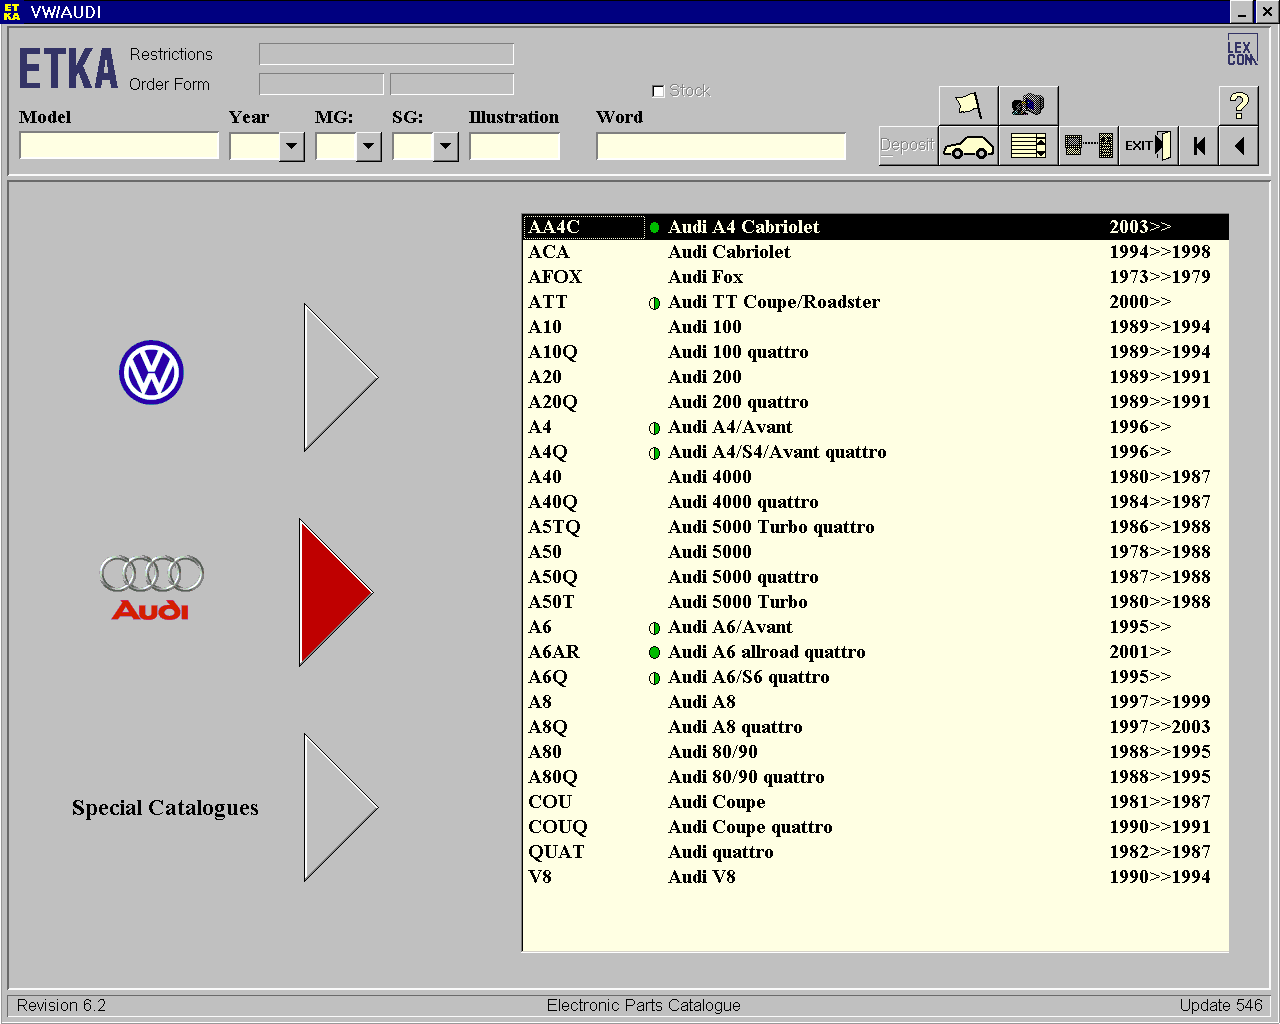Select the QUAT Audi quattro row
Screen dimensions: 1280x1024
875,852
